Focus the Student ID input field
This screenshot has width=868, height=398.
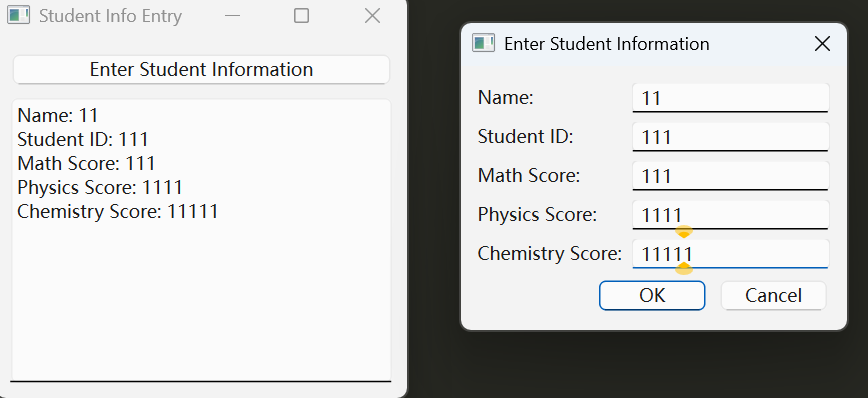[x=730, y=137]
